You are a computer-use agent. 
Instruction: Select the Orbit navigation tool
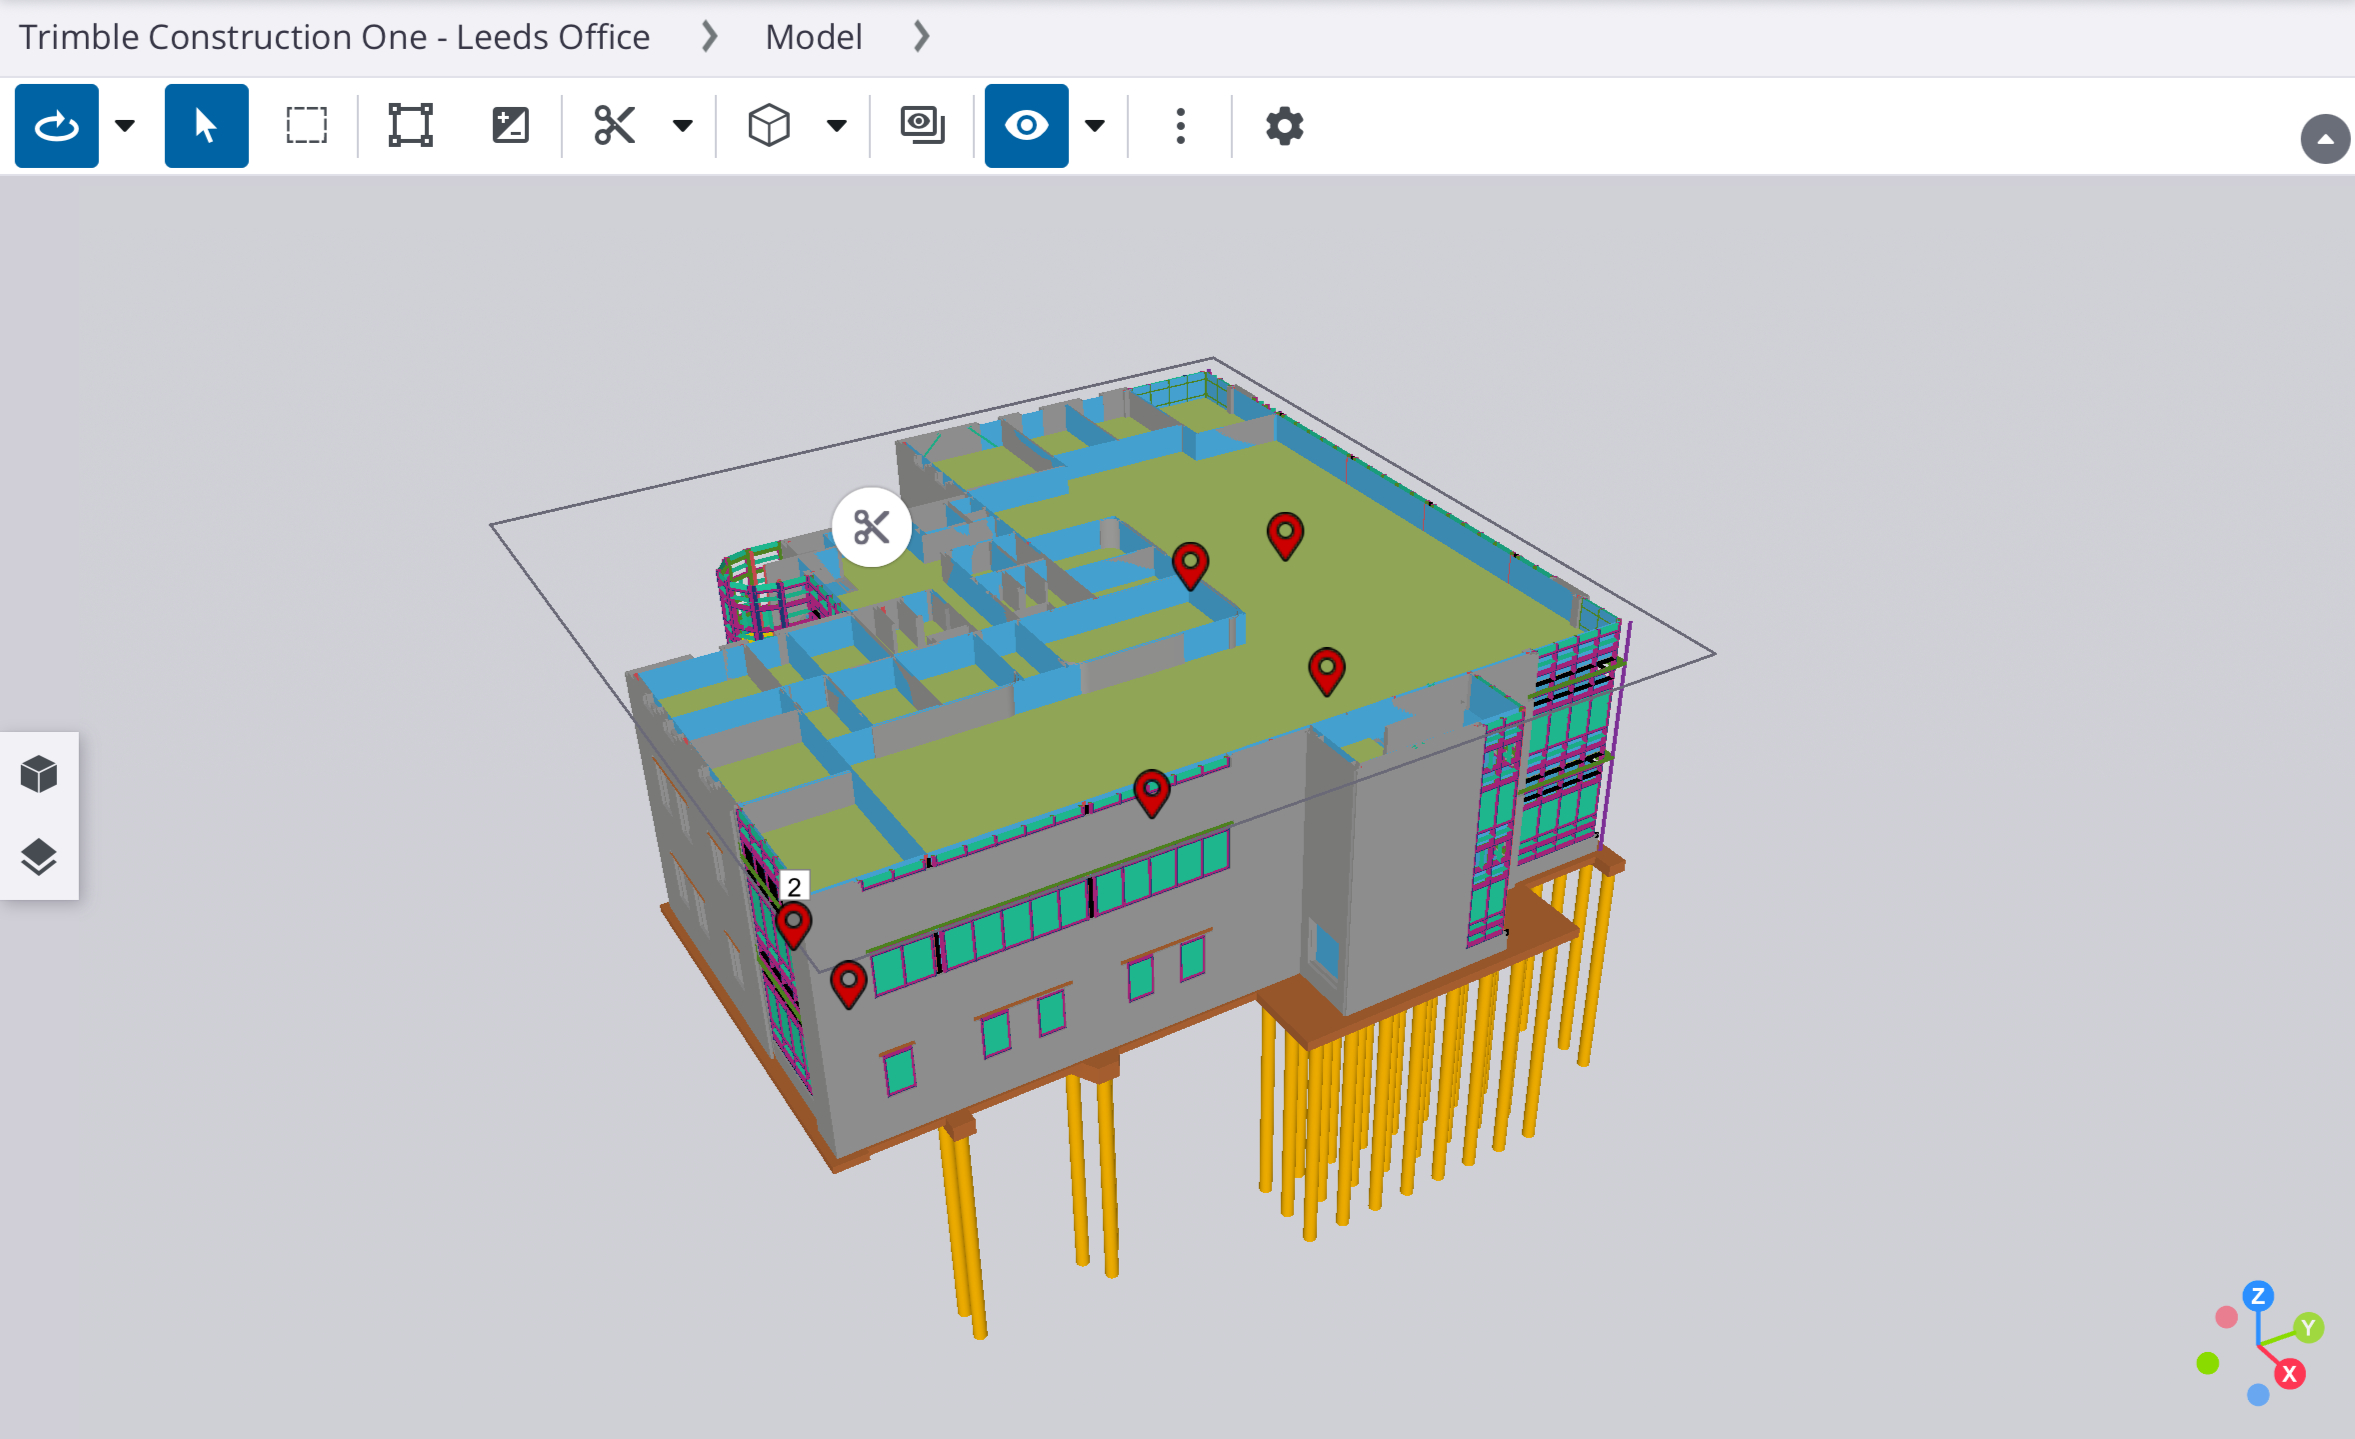56,126
